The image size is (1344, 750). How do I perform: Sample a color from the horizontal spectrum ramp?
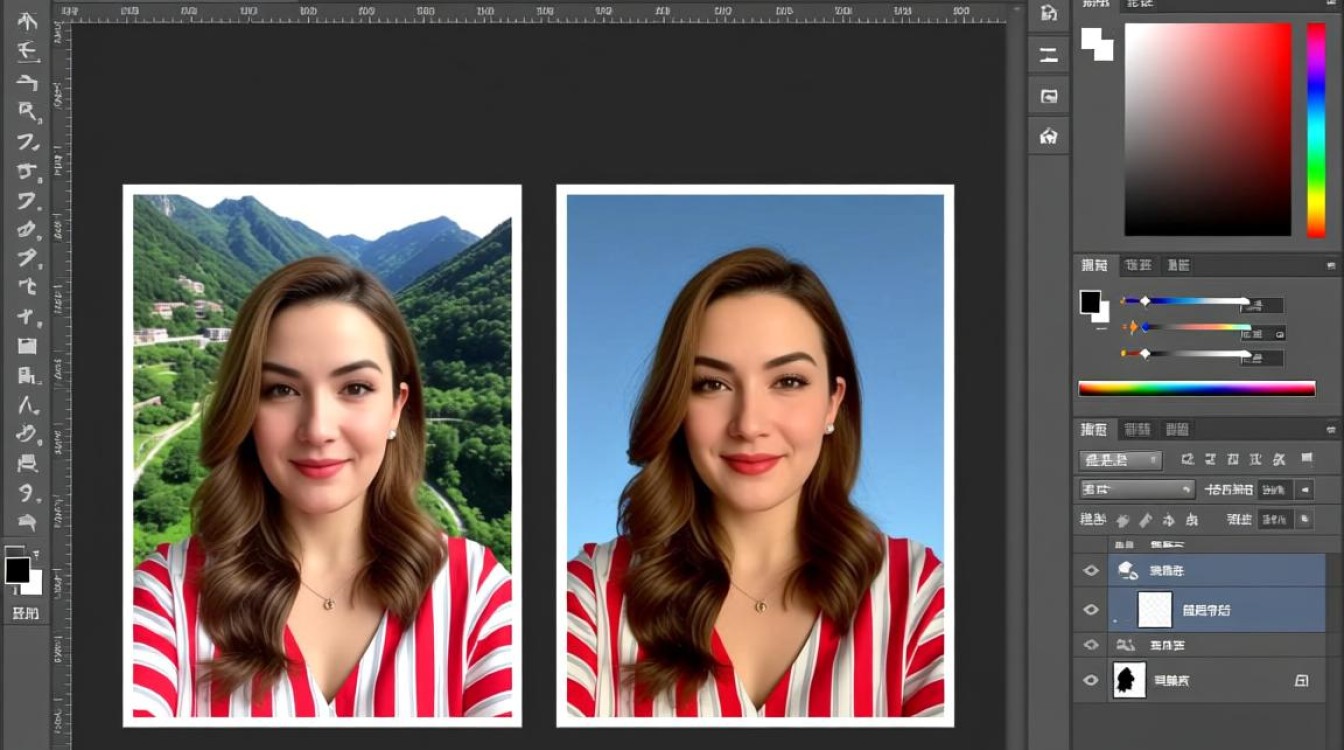coord(1197,388)
